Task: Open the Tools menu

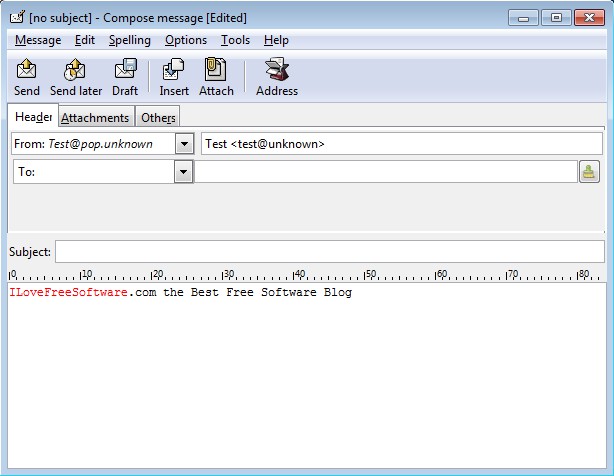Action: 235,40
